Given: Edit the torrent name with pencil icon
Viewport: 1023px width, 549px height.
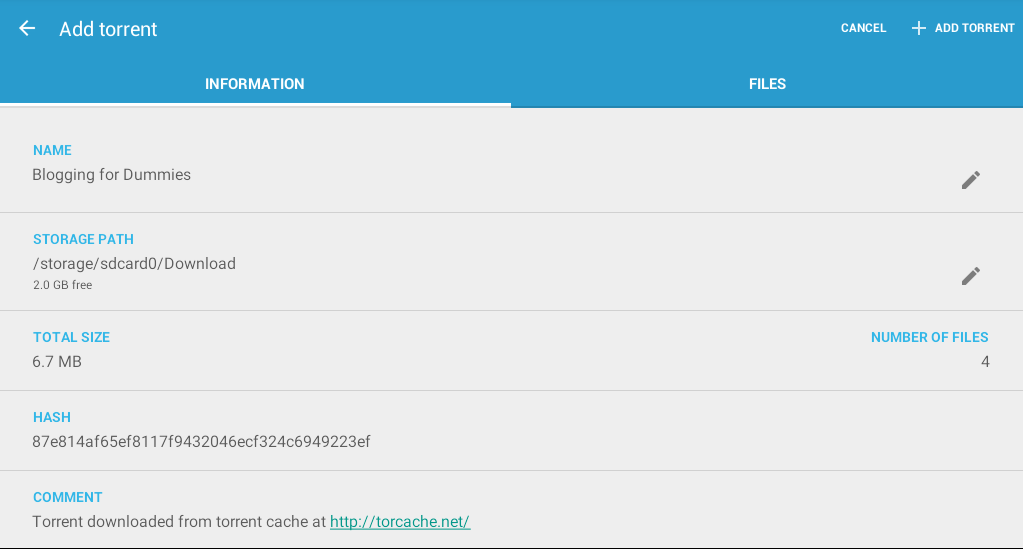Looking at the screenshot, I should point(971,180).
